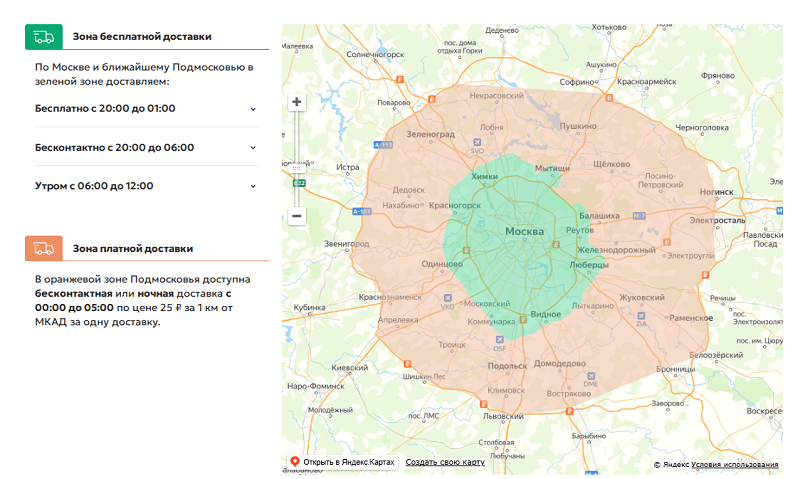Image resolution: width=800 pixels, height=479 pixels.
Task: Zoom out the map with minus button
Action: click(297, 215)
